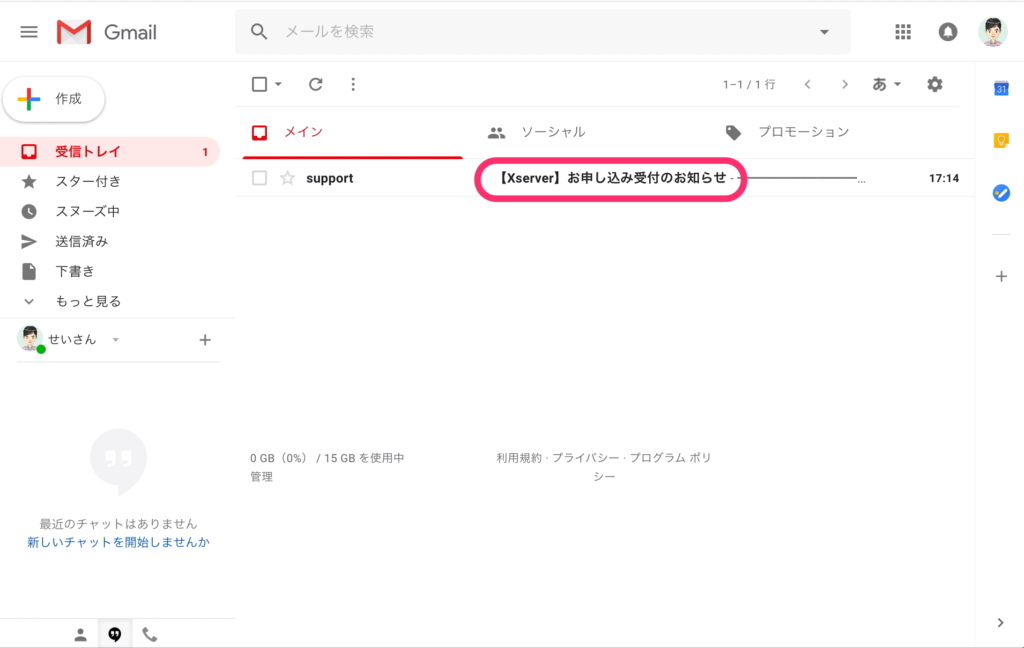Open the Gmail settings gear

click(934, 84)
